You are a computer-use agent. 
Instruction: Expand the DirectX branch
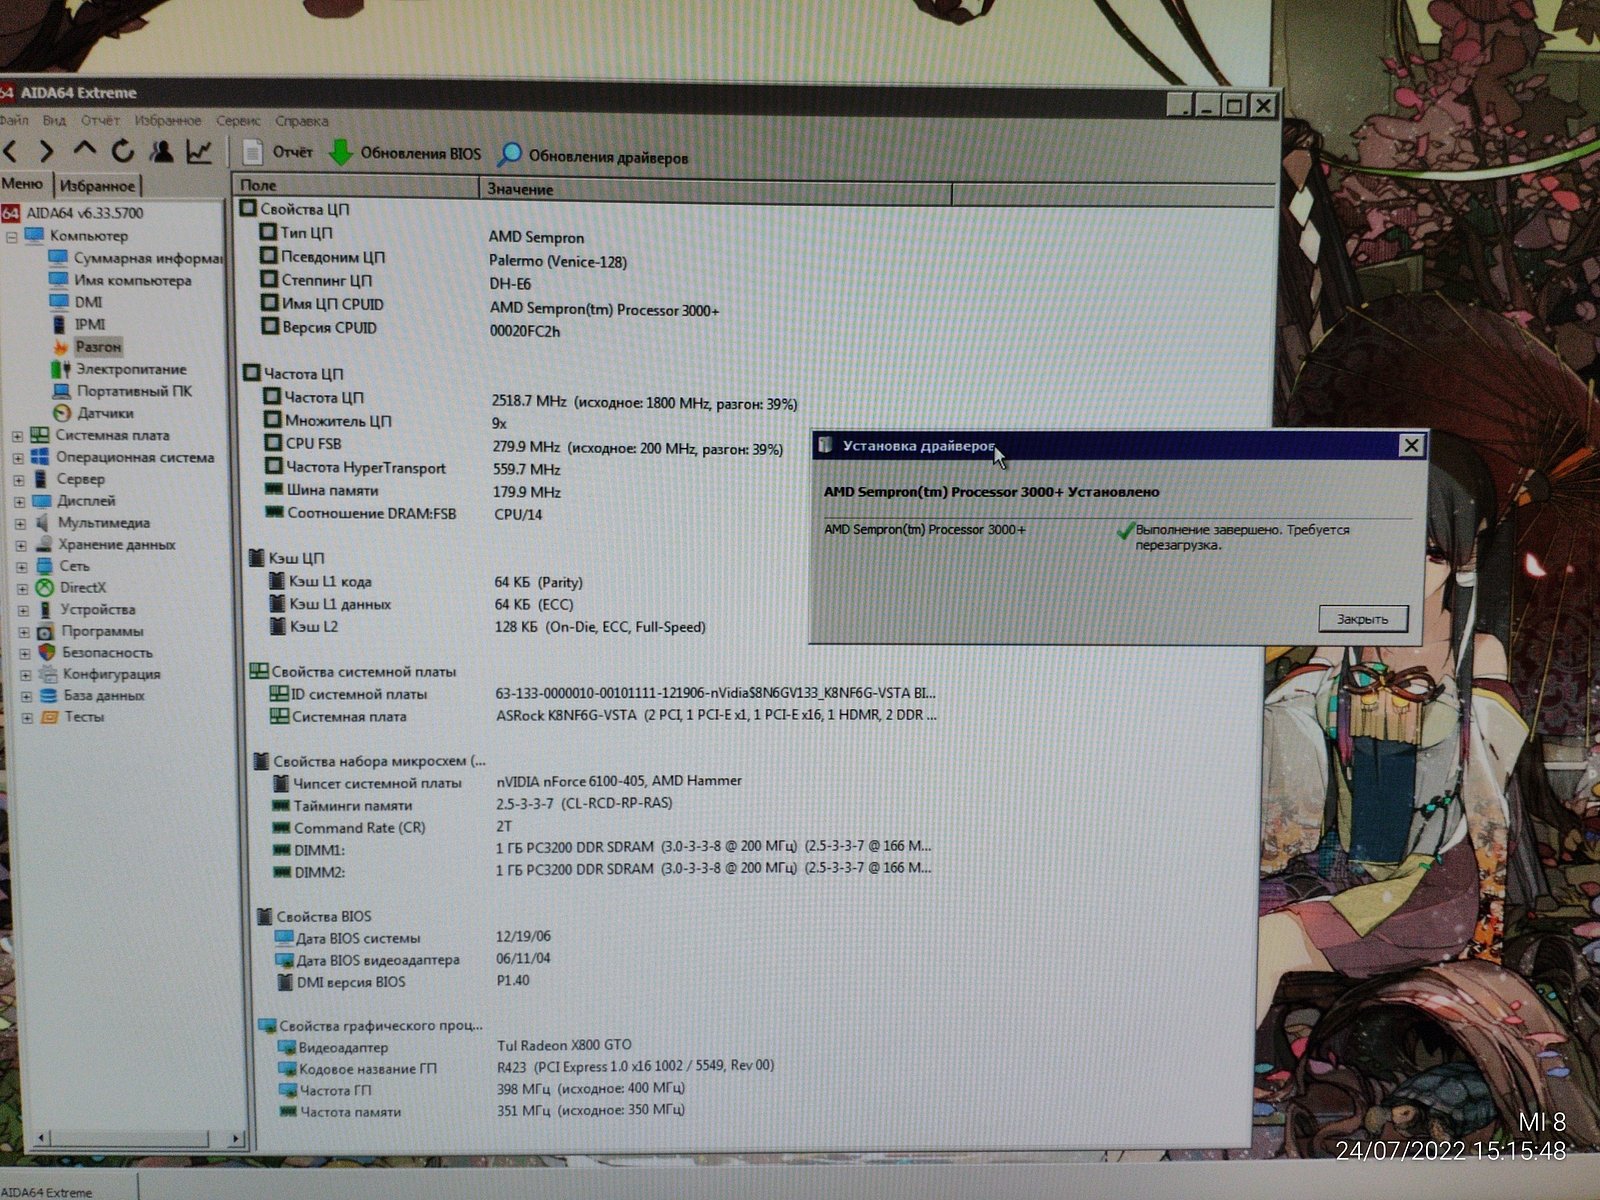tap(22, 589)
